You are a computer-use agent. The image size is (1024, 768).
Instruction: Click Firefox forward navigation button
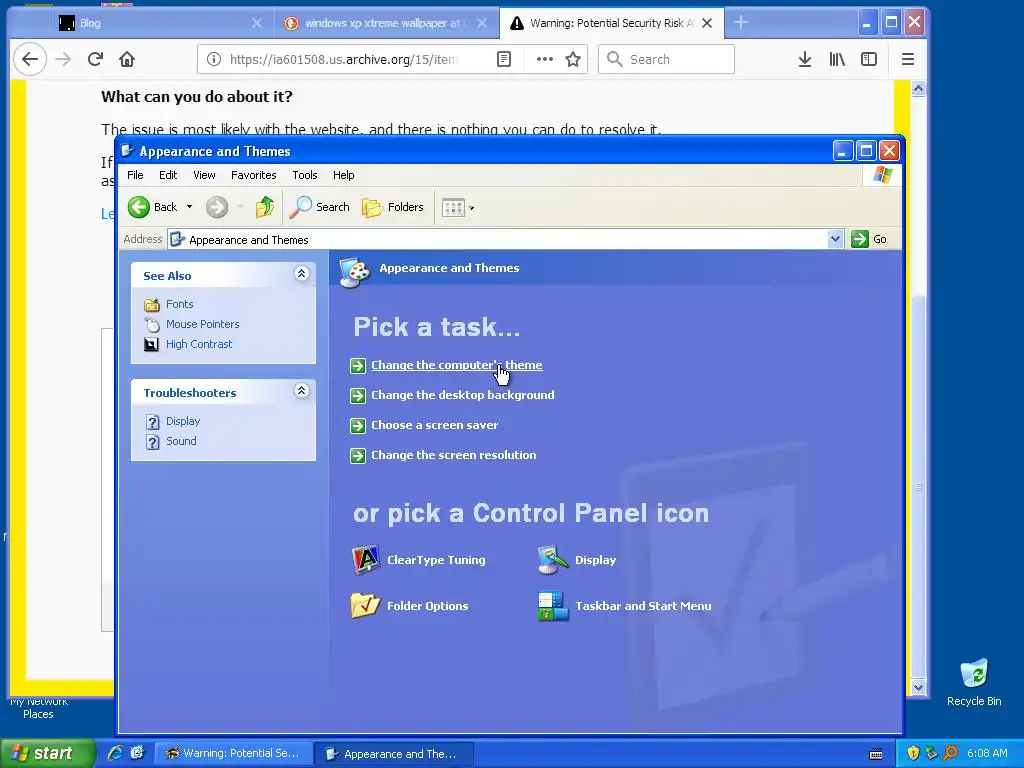[x=63, y=59]
